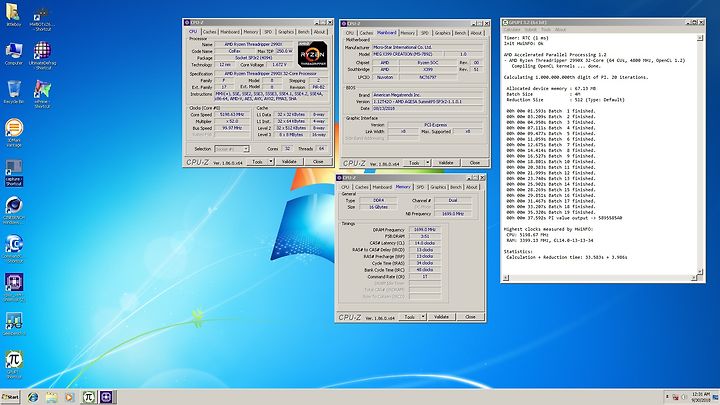
Task: Switch to the GPUPI pi icon on the taskbar
Action: click(x=88, y=397)
